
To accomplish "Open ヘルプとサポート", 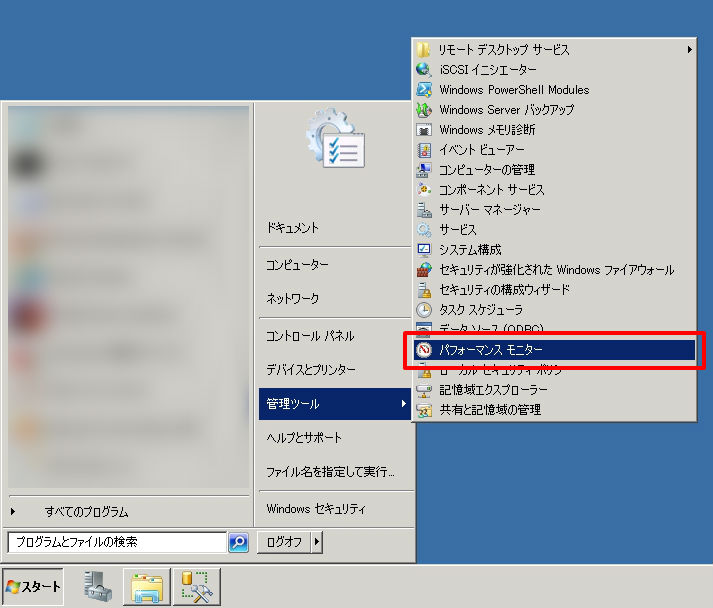I will (335, 438).
